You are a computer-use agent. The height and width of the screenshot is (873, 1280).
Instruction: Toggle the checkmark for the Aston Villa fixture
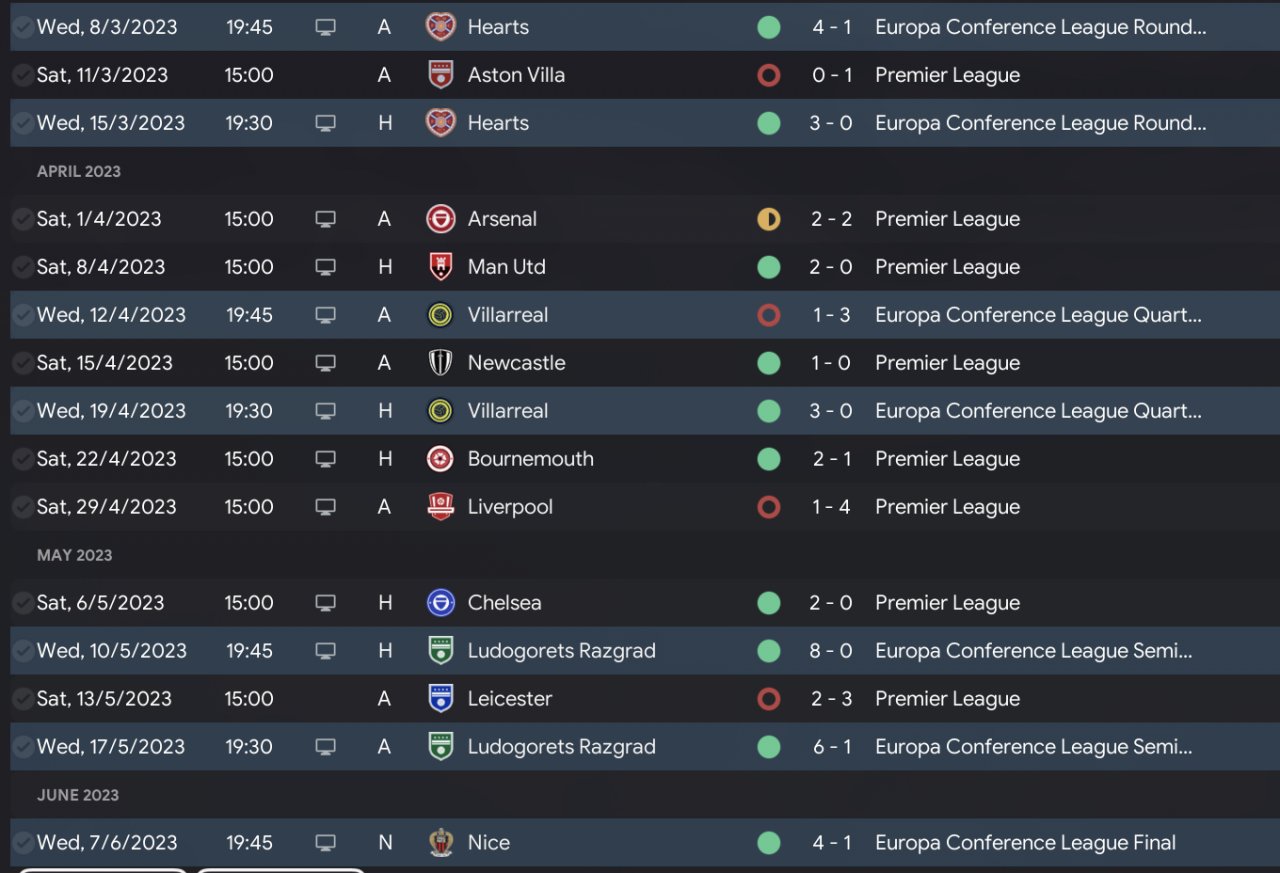[x=22, y=75]
